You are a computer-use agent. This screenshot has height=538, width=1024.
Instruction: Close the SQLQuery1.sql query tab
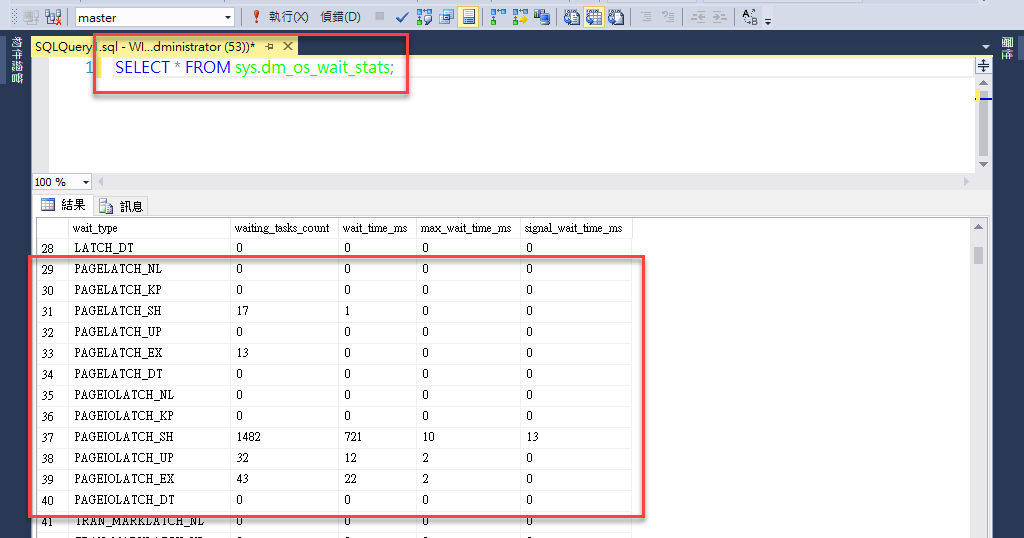[287, 46]
